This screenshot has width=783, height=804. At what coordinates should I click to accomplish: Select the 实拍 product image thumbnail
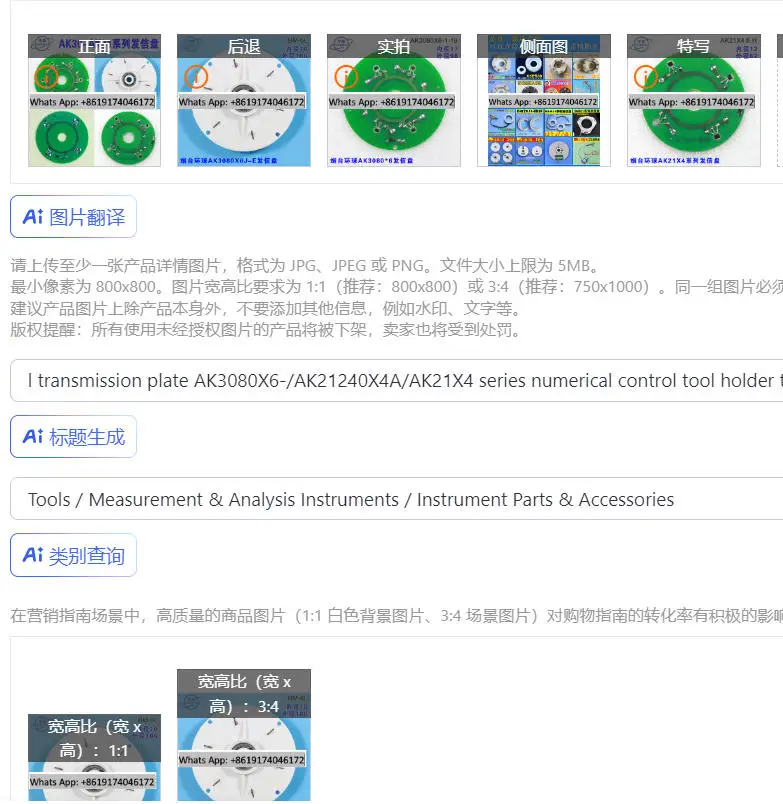394,100
